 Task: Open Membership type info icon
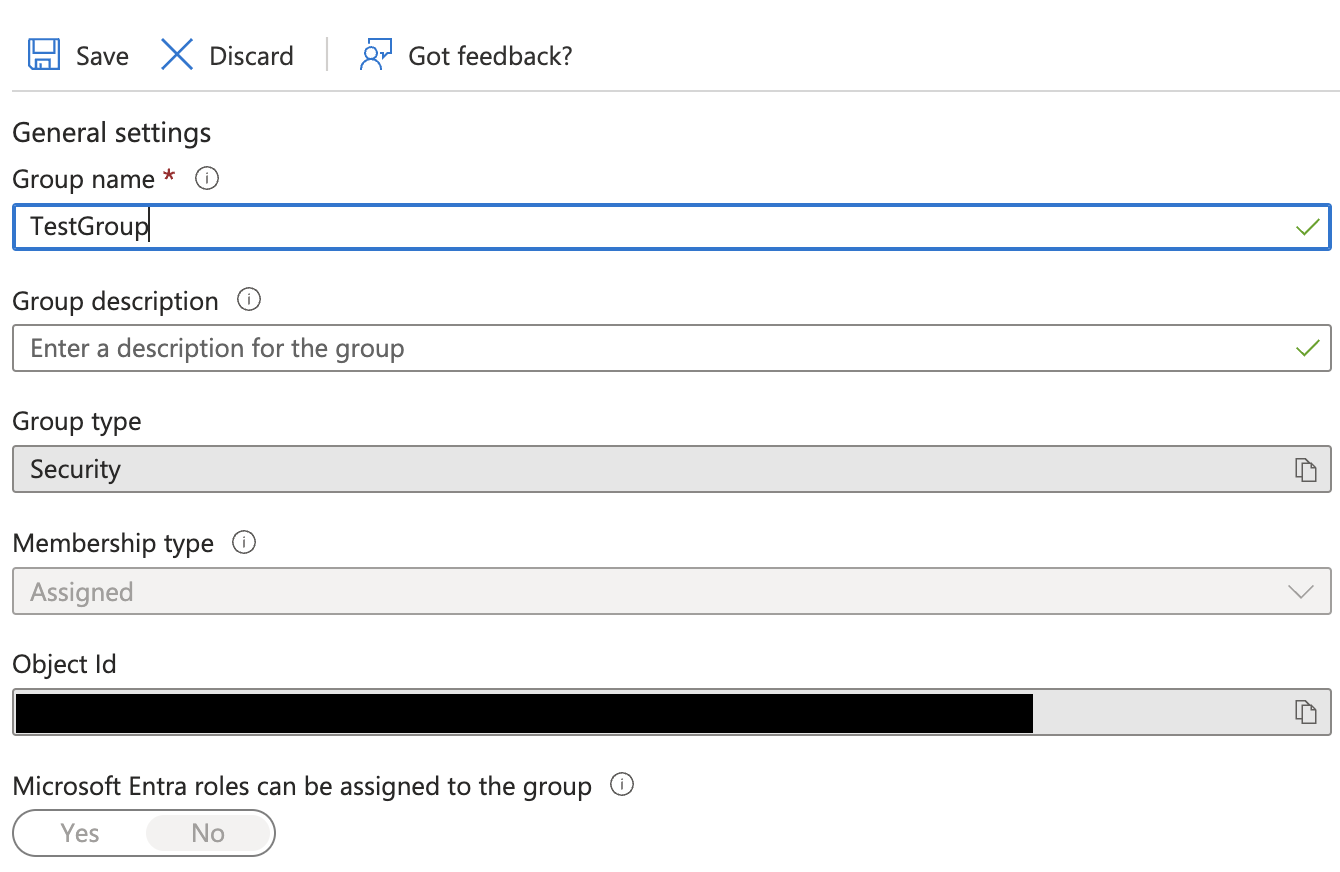coord(244,542)
